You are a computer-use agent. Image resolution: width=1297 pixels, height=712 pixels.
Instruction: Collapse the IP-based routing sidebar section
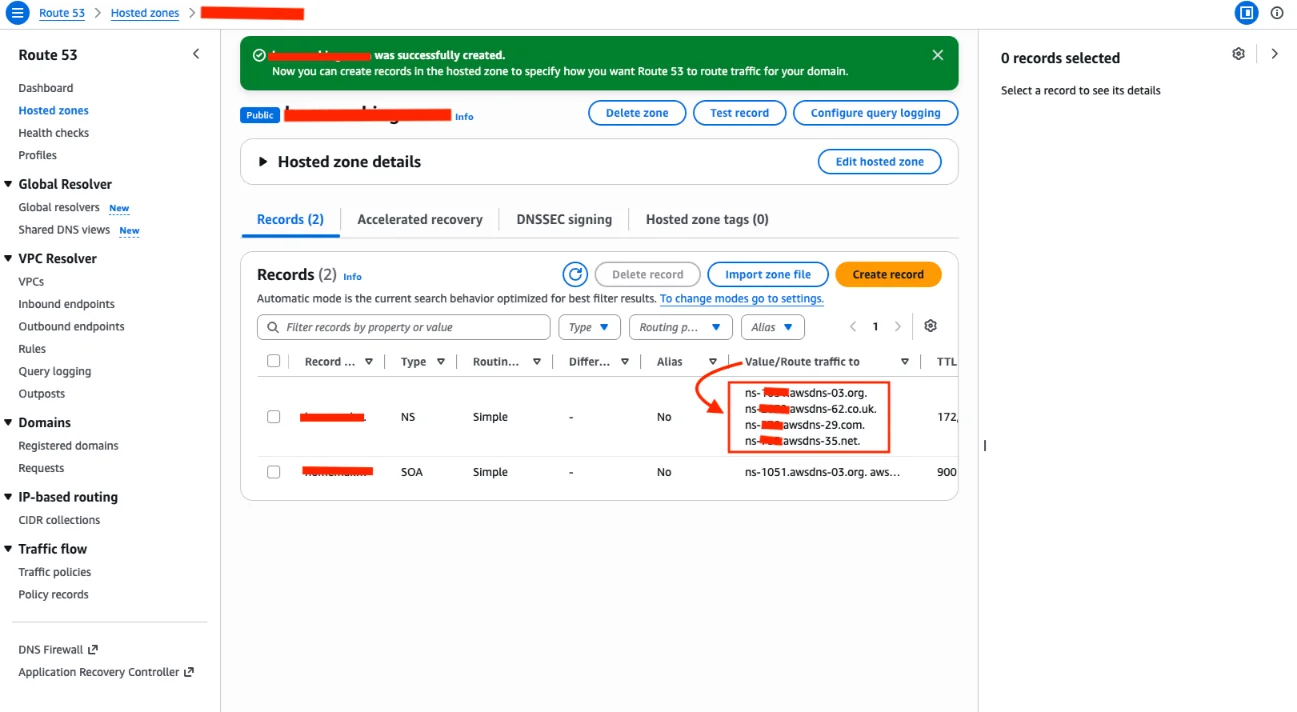(8, 497)
